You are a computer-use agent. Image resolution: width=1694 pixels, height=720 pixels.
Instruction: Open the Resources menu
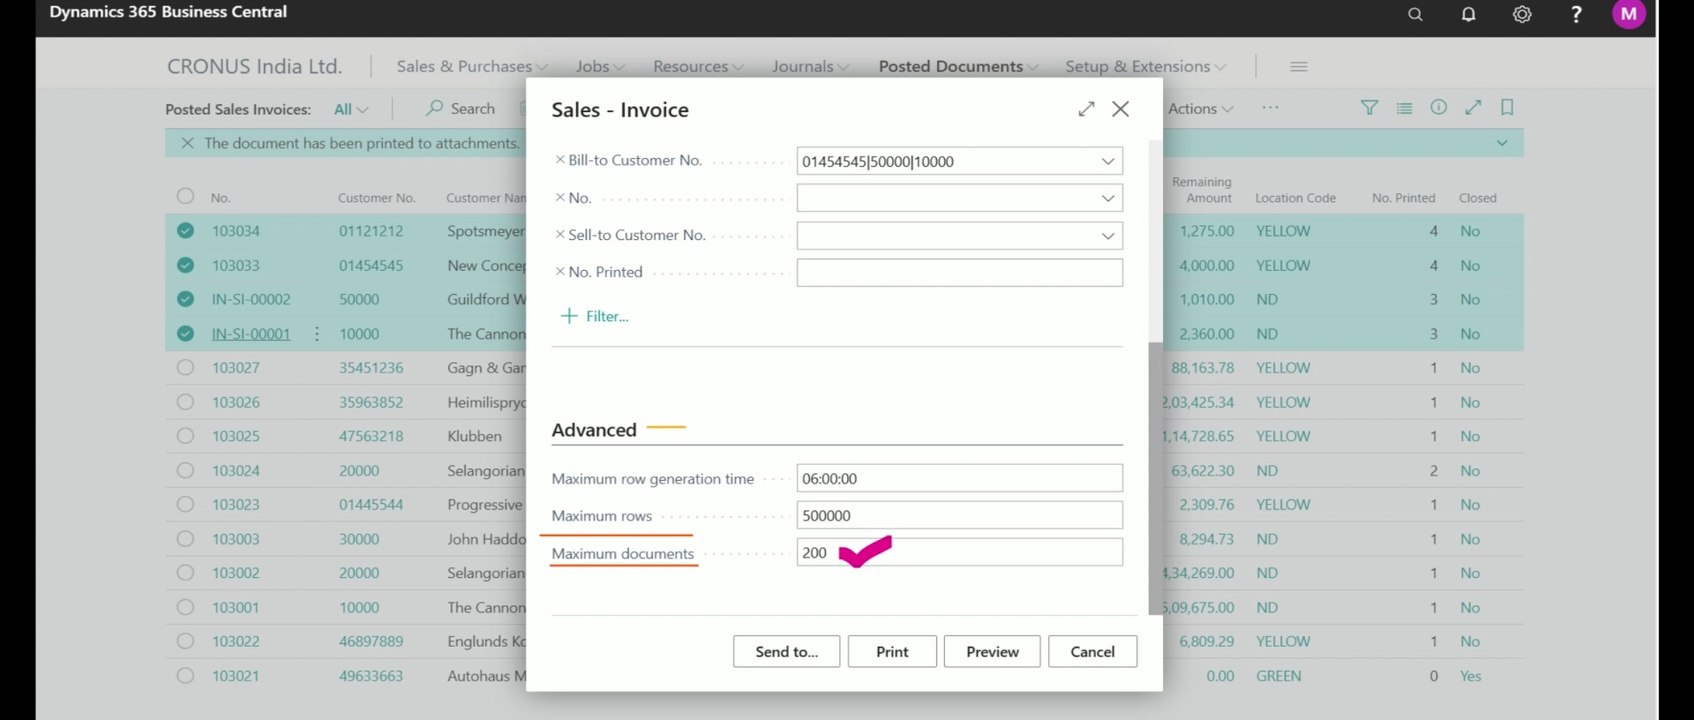click(x=698, y=66)
